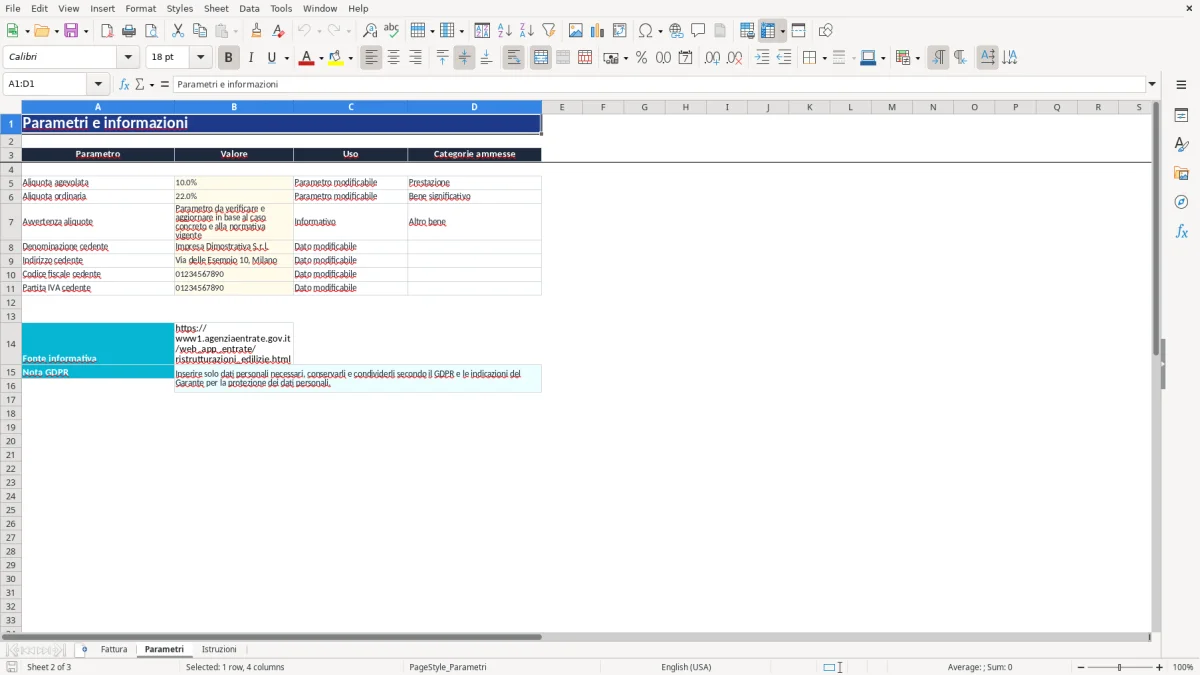The height and width of the screenshot is (675, 1200).
Task: Insert an image
Action: pyautogui.click(x=576, y=31)
